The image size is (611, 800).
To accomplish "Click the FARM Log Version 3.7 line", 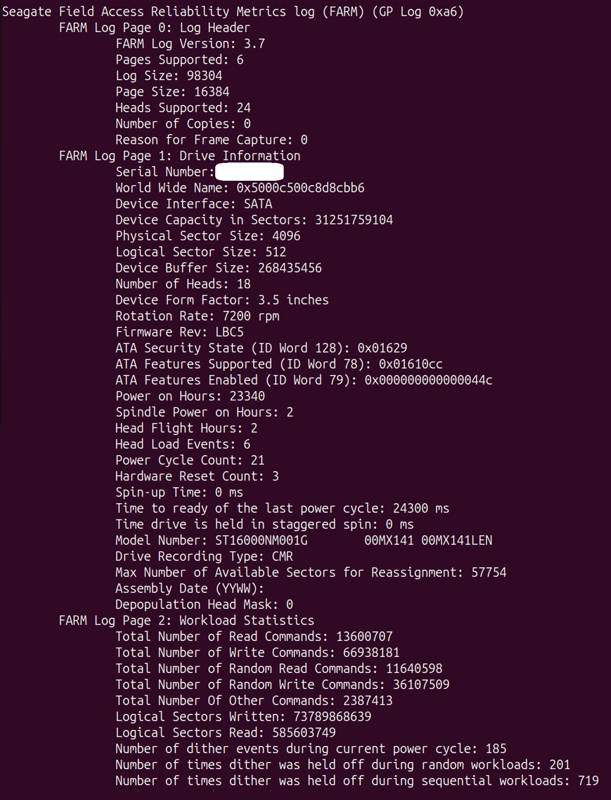I will [x=190, y=44].
